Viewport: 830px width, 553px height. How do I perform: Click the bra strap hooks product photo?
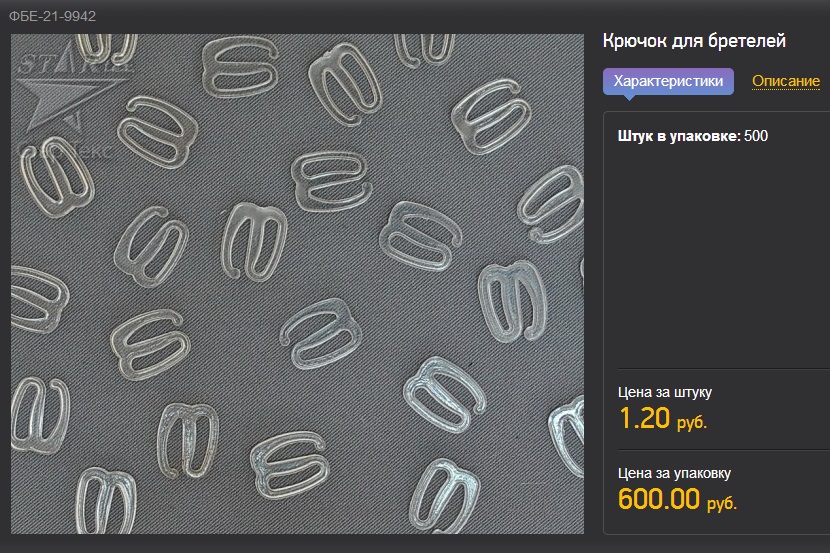pyautogui.click(x=300, y=300)
